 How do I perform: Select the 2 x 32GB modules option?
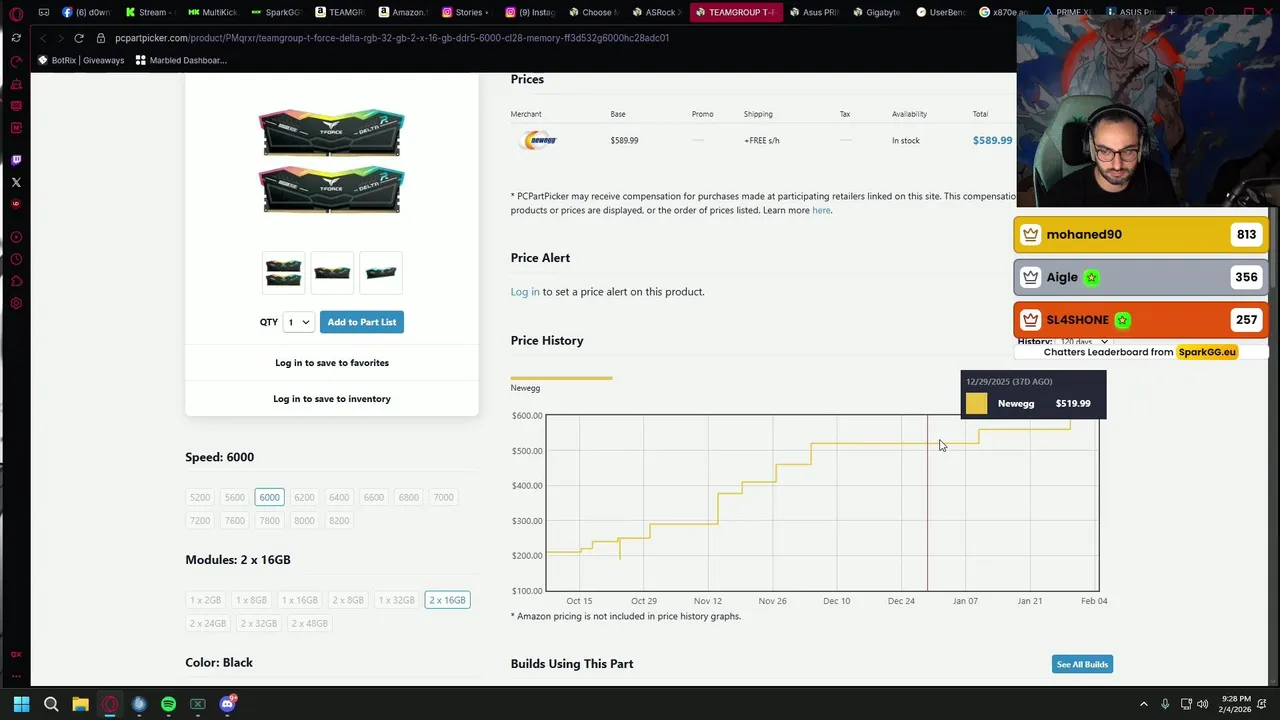[x=258, y=623]
